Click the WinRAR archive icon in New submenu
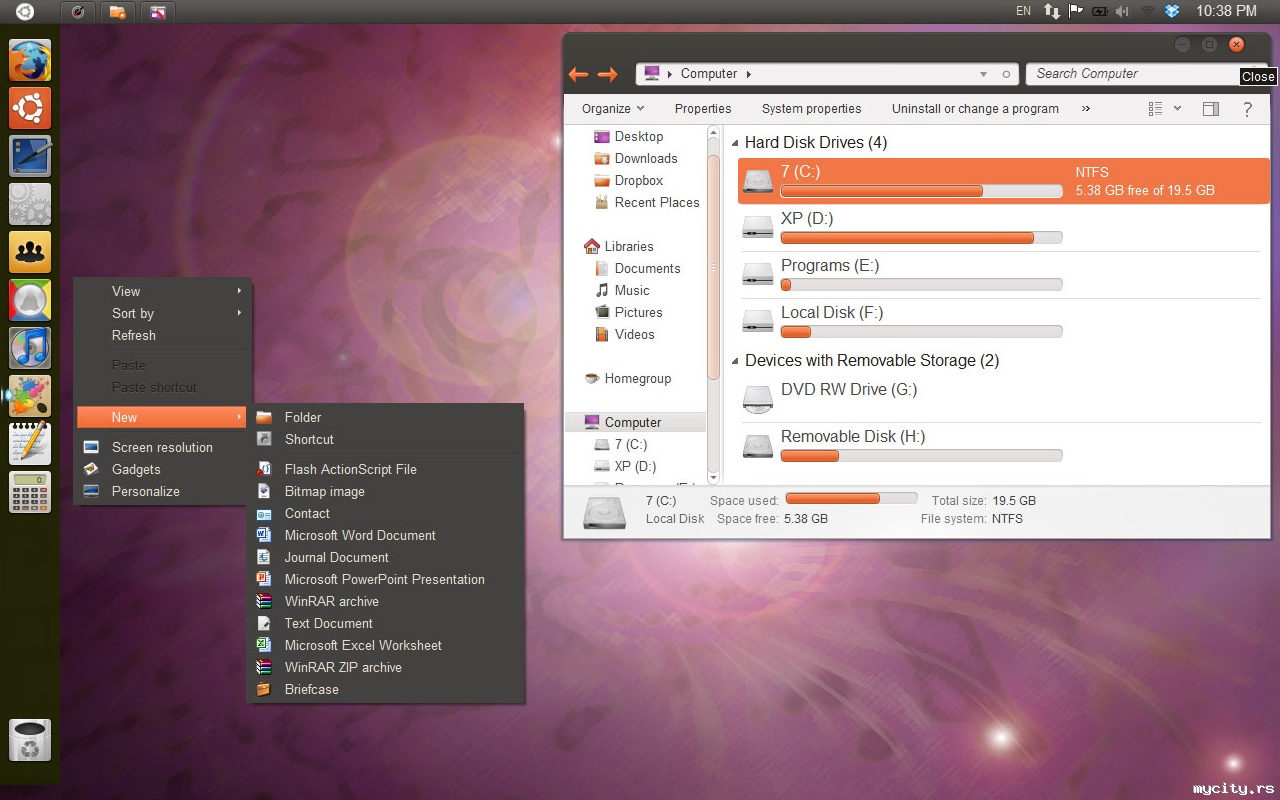 tap(264, 601)
